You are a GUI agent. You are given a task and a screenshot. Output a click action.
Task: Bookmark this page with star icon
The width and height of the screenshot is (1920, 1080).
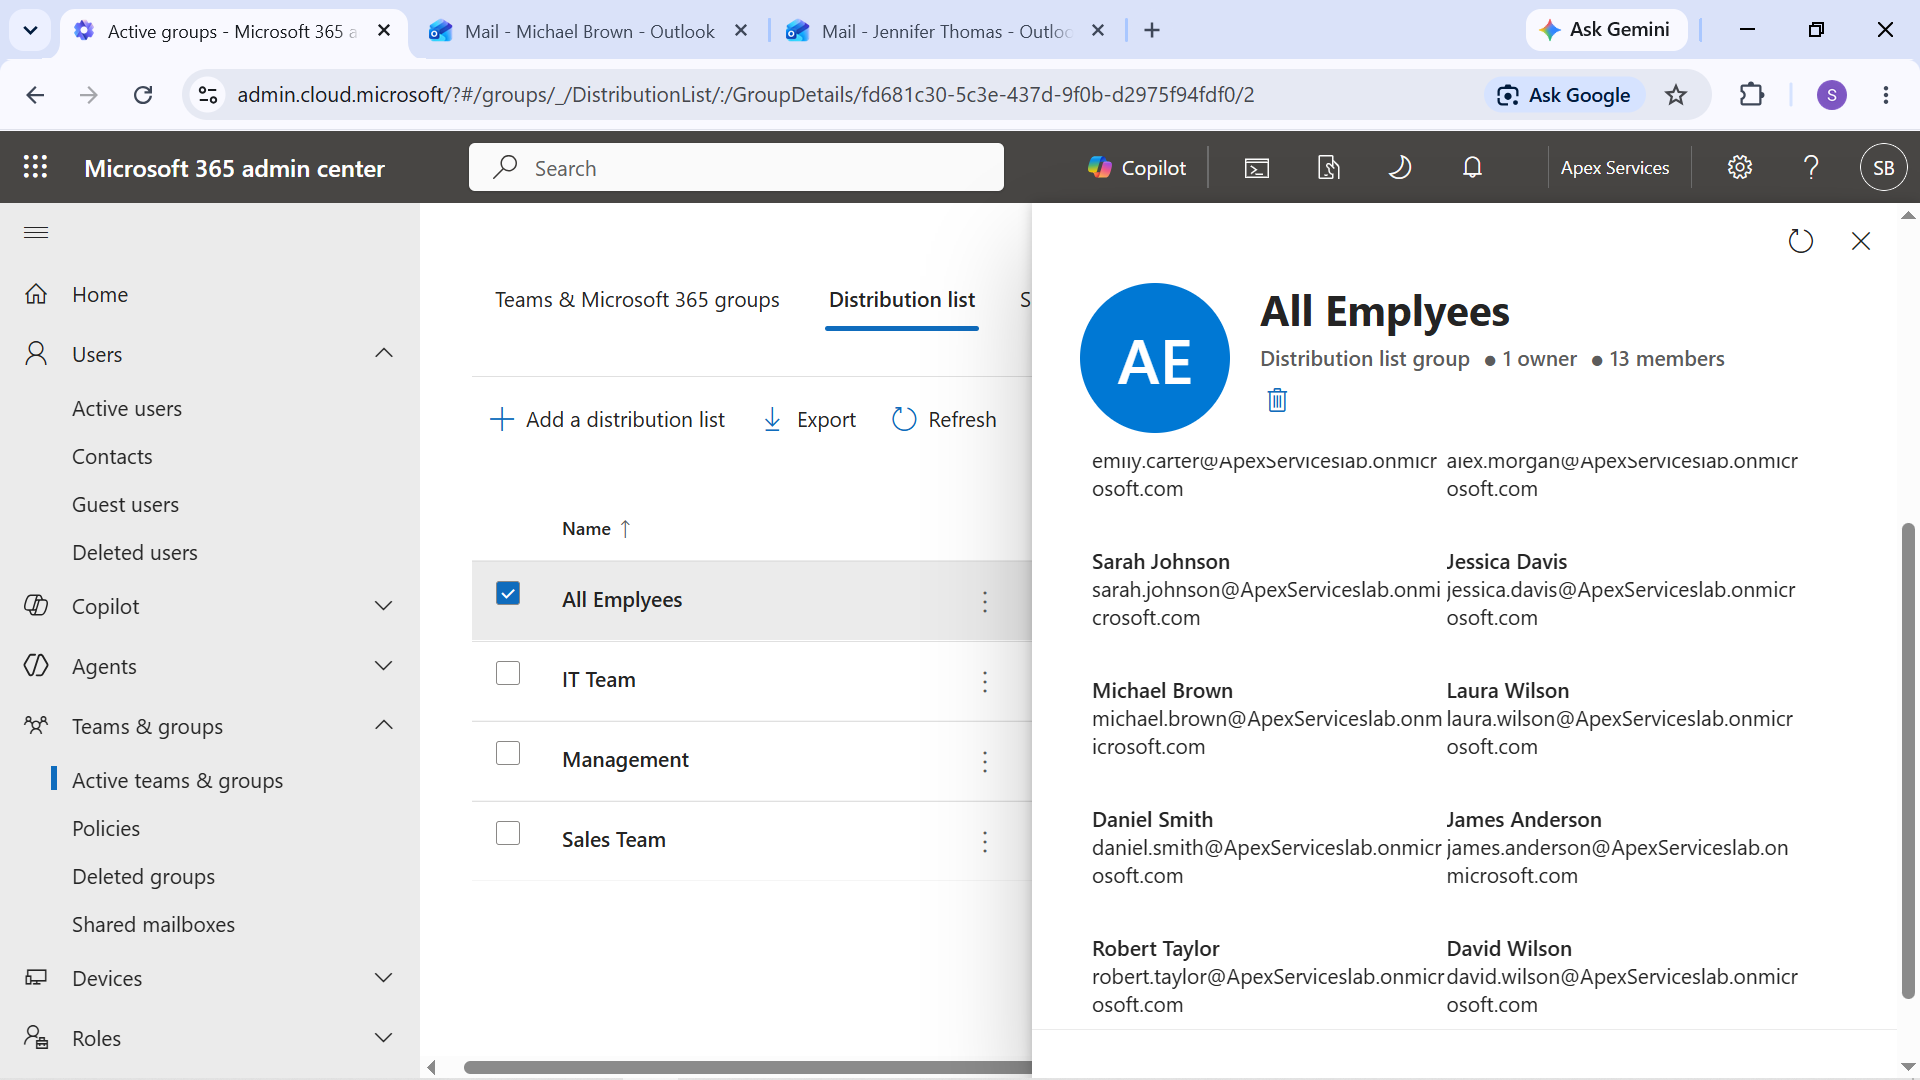[1676, 95]
